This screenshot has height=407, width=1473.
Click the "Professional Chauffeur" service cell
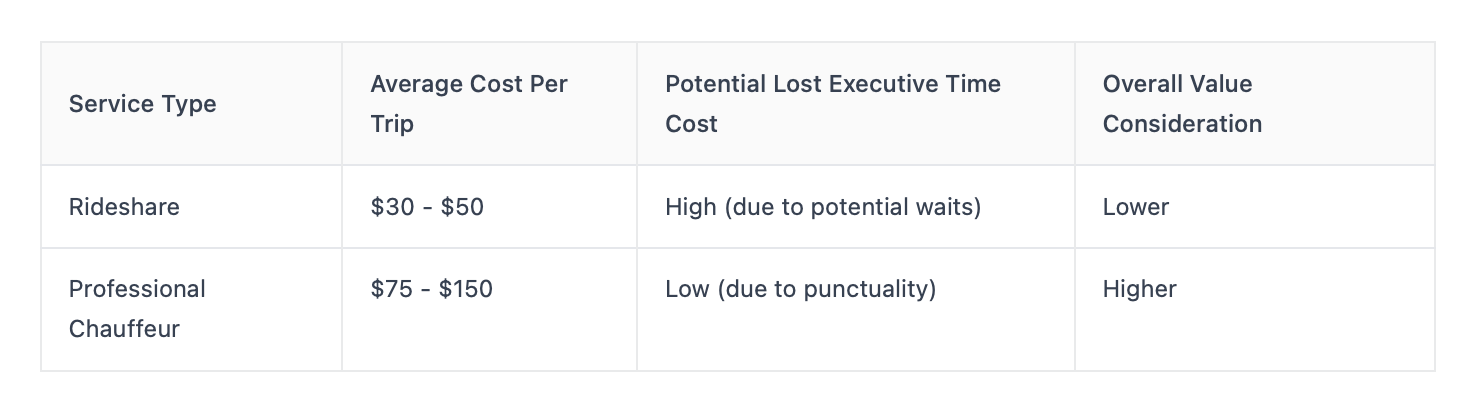point(136,309)
